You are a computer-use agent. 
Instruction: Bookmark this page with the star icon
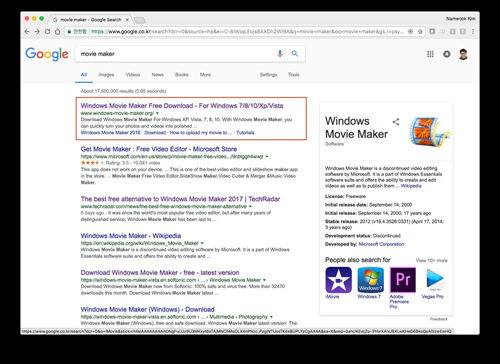(x=420, y=32)
